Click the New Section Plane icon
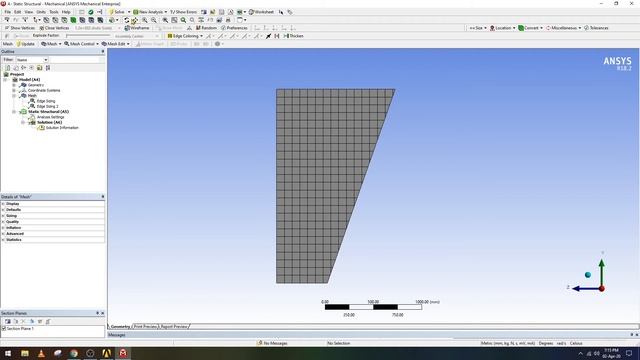640x360 pixels. [x=8, y=321]
